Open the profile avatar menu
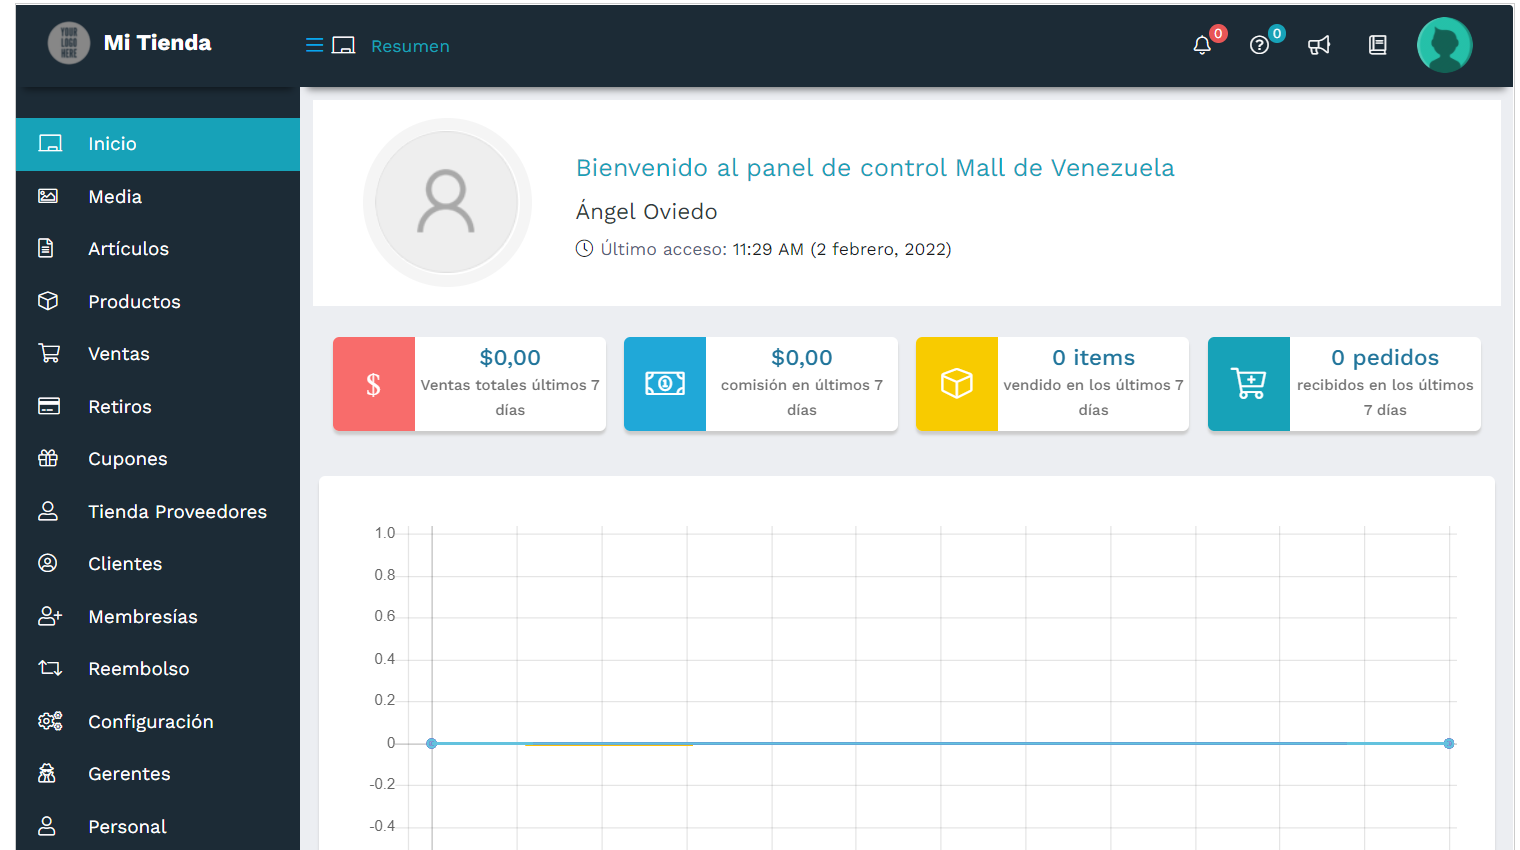Screen dimensions: 1520x850 (x=1444, y=45)
